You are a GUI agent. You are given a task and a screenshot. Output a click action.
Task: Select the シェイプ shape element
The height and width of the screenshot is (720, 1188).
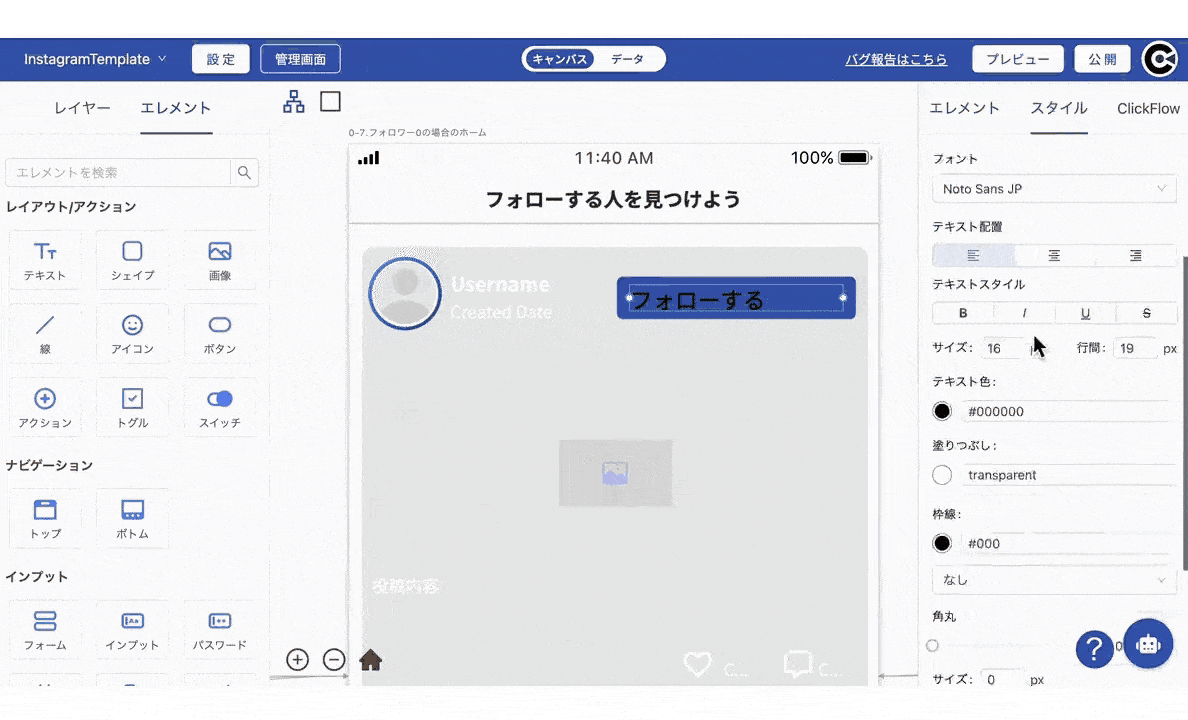click(132, 260)
